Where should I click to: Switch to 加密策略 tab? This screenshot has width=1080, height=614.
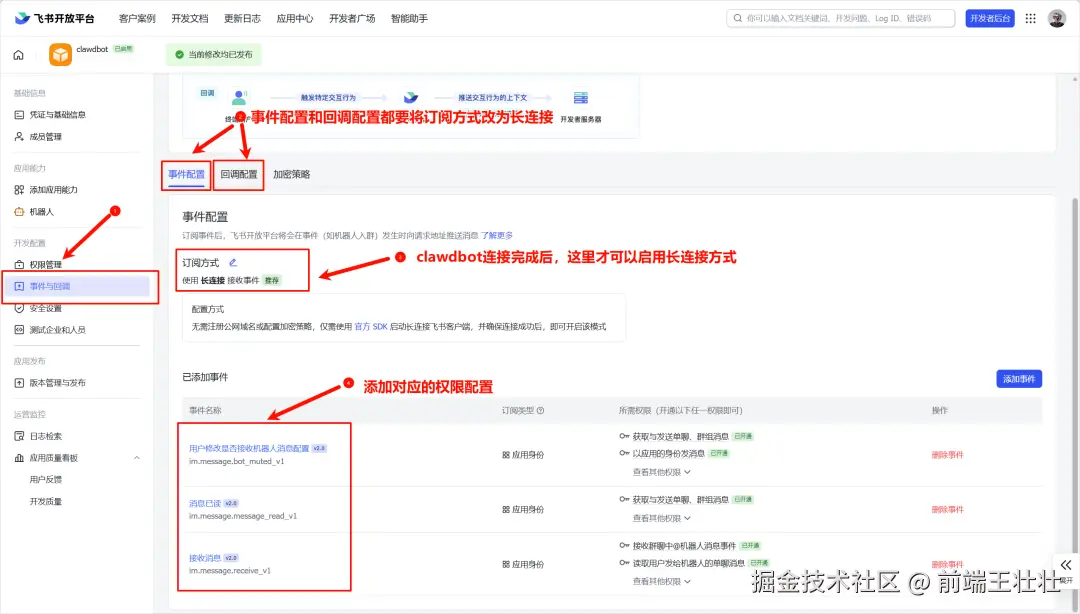click(x=291, y=174)
